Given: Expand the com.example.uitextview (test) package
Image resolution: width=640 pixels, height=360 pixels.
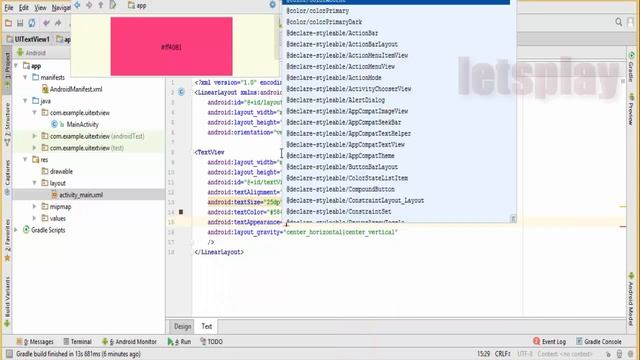Looking at the screenshot, I should click(x=35, y=148).
